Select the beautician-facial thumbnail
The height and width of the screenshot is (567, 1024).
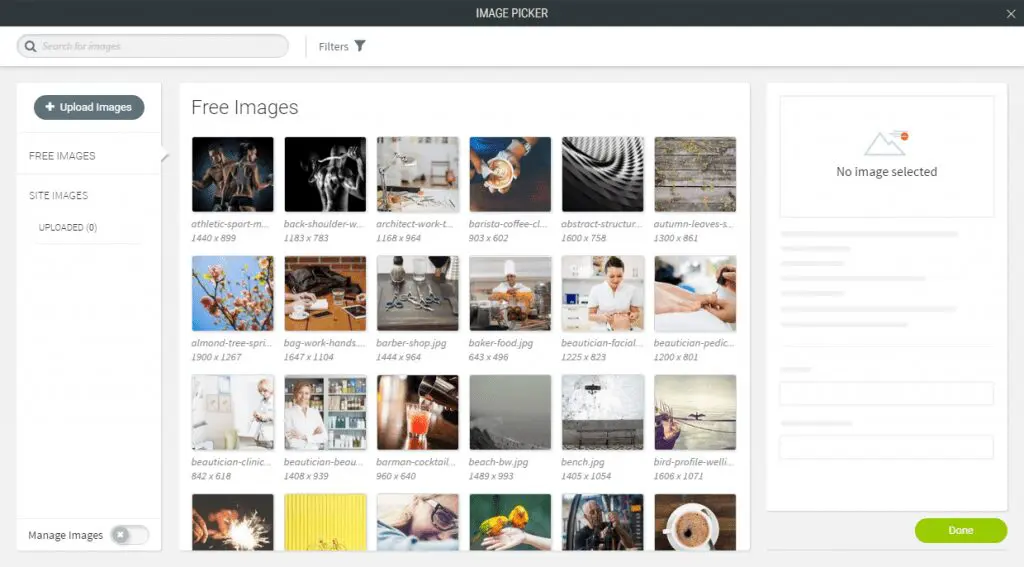603,293
